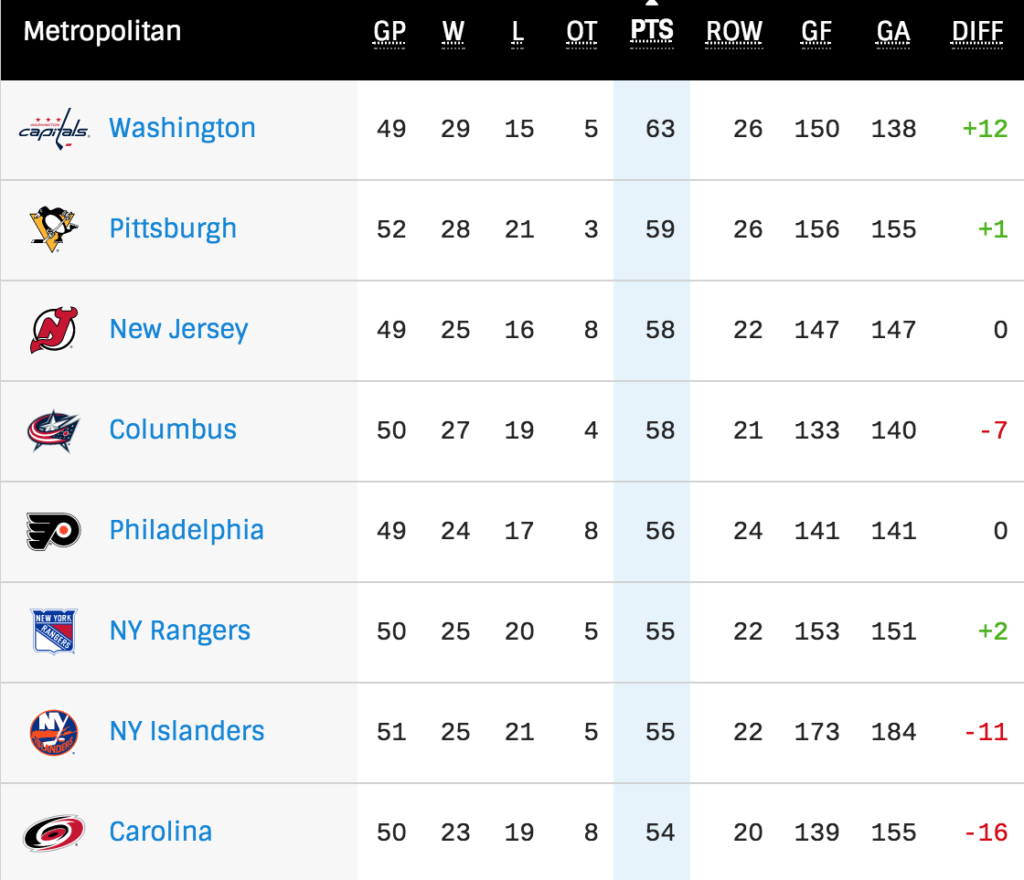Click the OT column header
The image size is (1024, 880).
[582, 32]
